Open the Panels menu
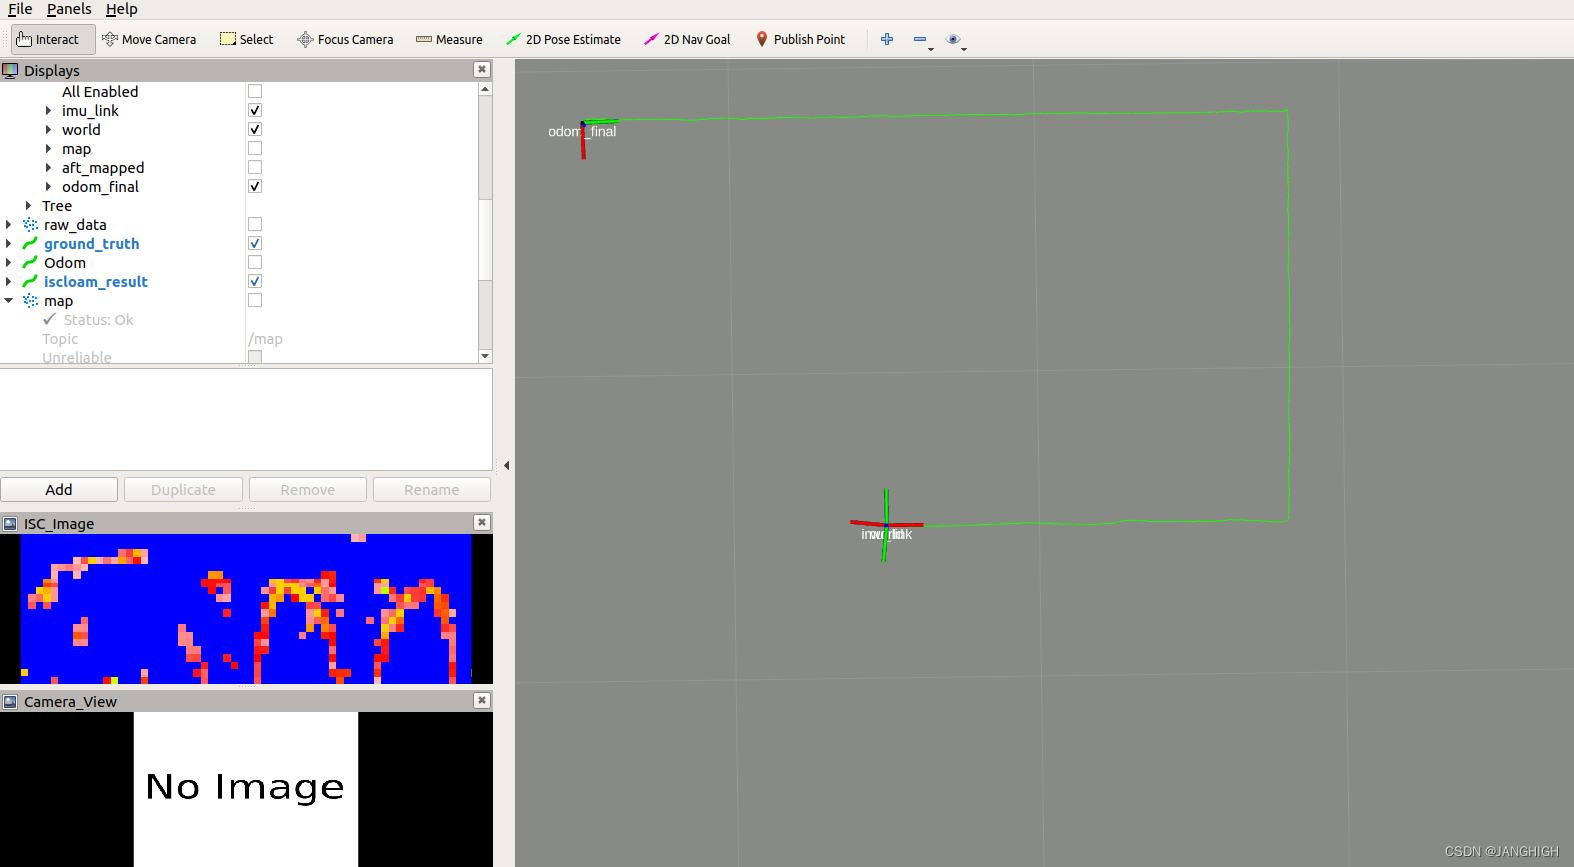The image size is (1574, 867). pyautogui.click(x=69, y=9)
